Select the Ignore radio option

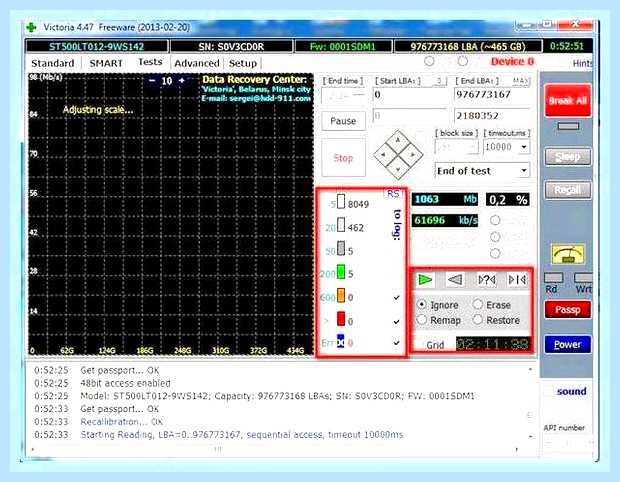(x=422, y=304)
